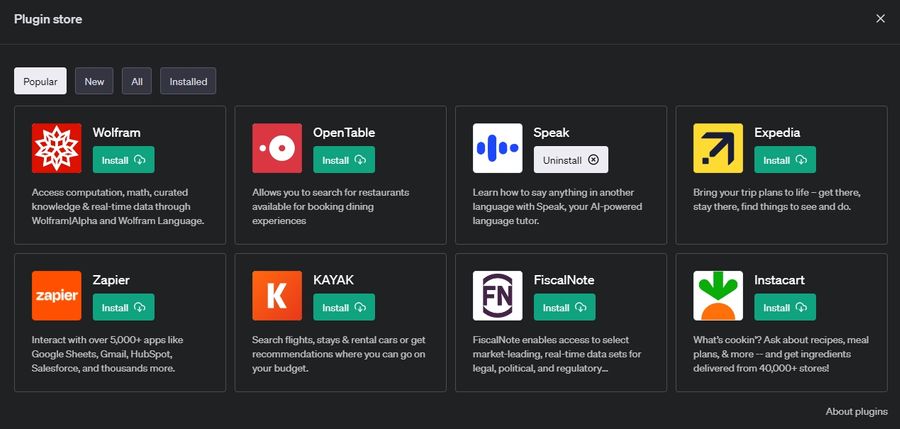Screen dimensions: 900x429
Task: Close the Plugin store dialog
Action: point(880,19)
